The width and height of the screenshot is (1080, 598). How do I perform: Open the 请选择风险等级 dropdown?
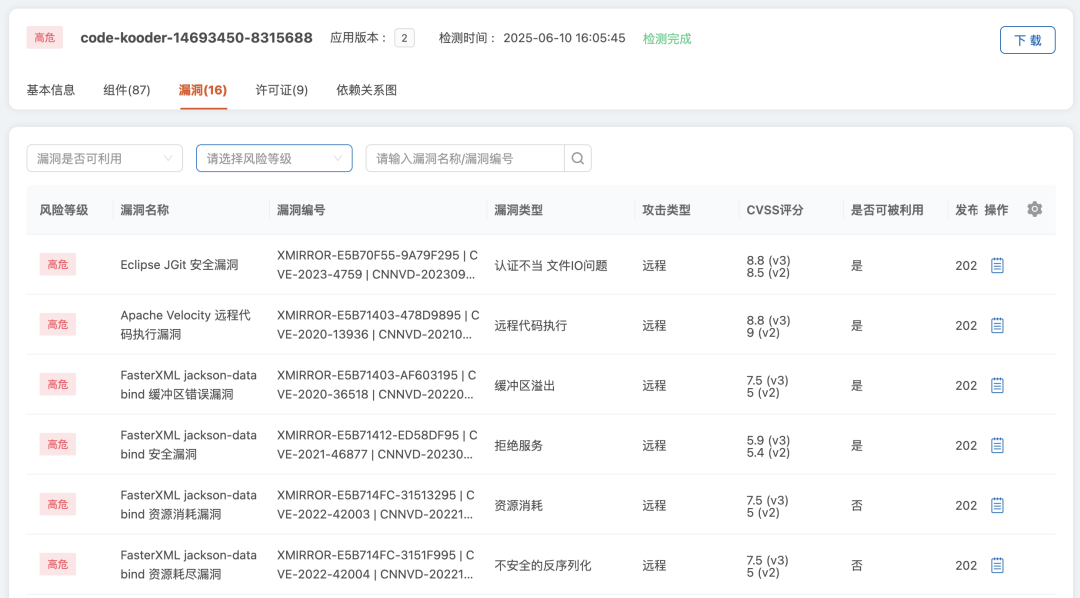click(274, 158)
